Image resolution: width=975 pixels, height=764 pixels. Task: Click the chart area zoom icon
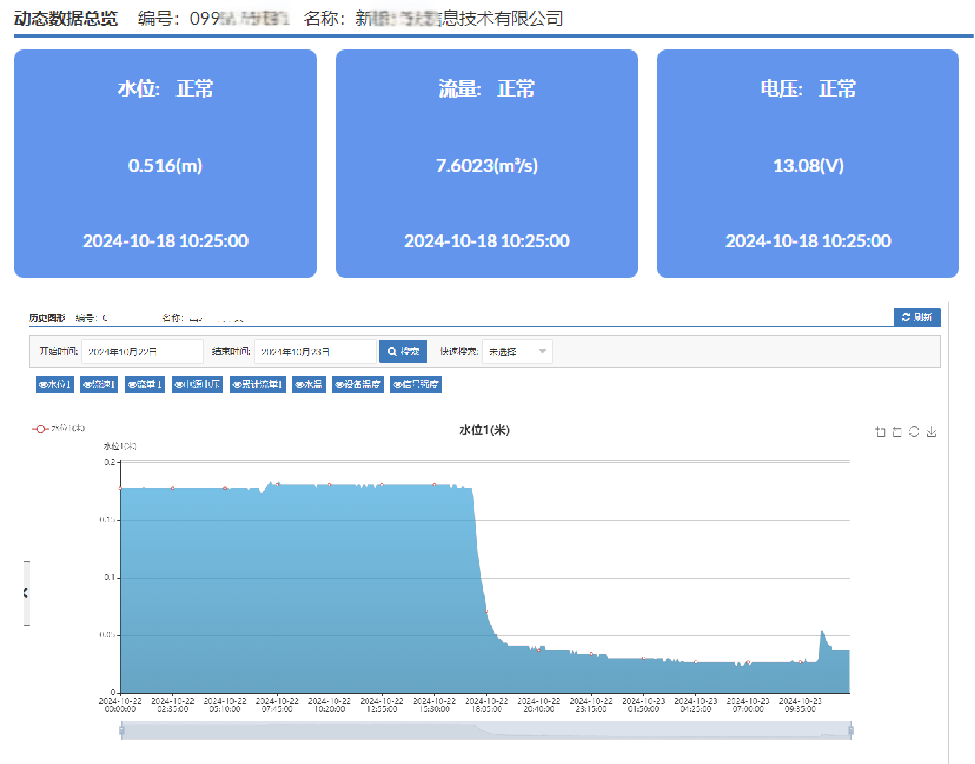pyautogui.click(x=880, y=432)
